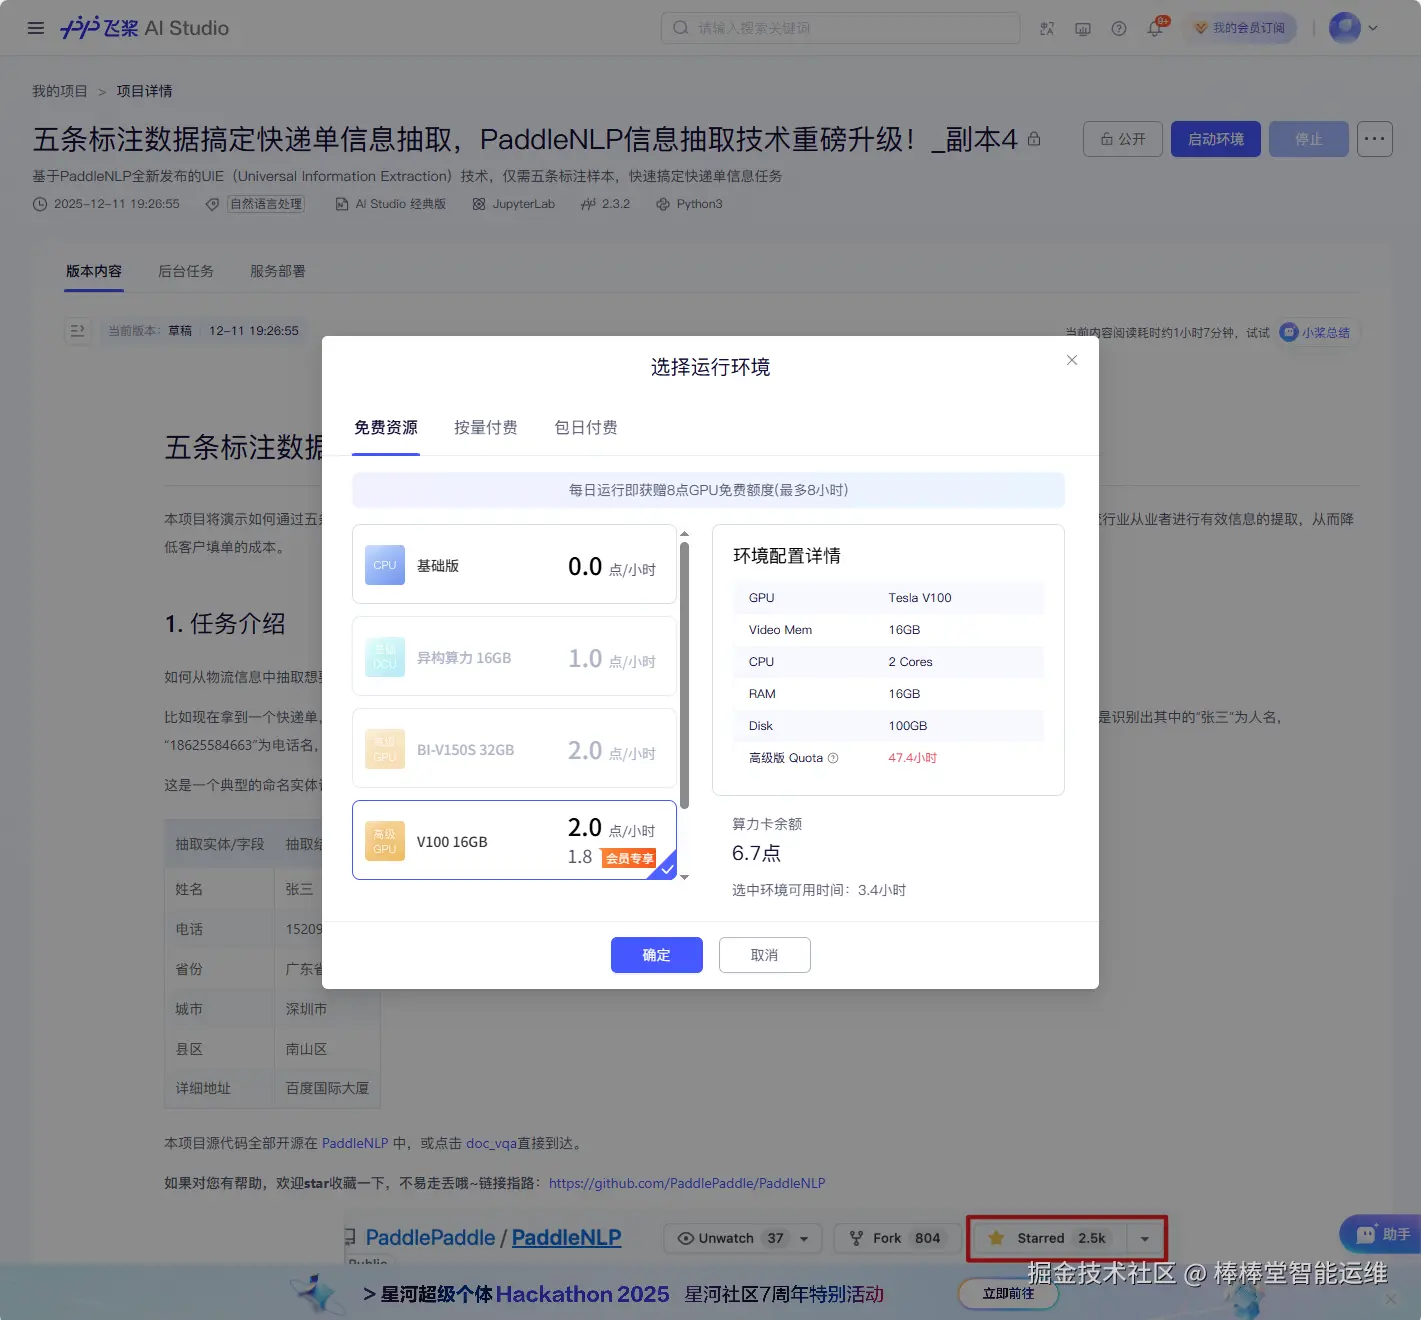Click the 高级版 Quota info icon

(x=833, y=758)
